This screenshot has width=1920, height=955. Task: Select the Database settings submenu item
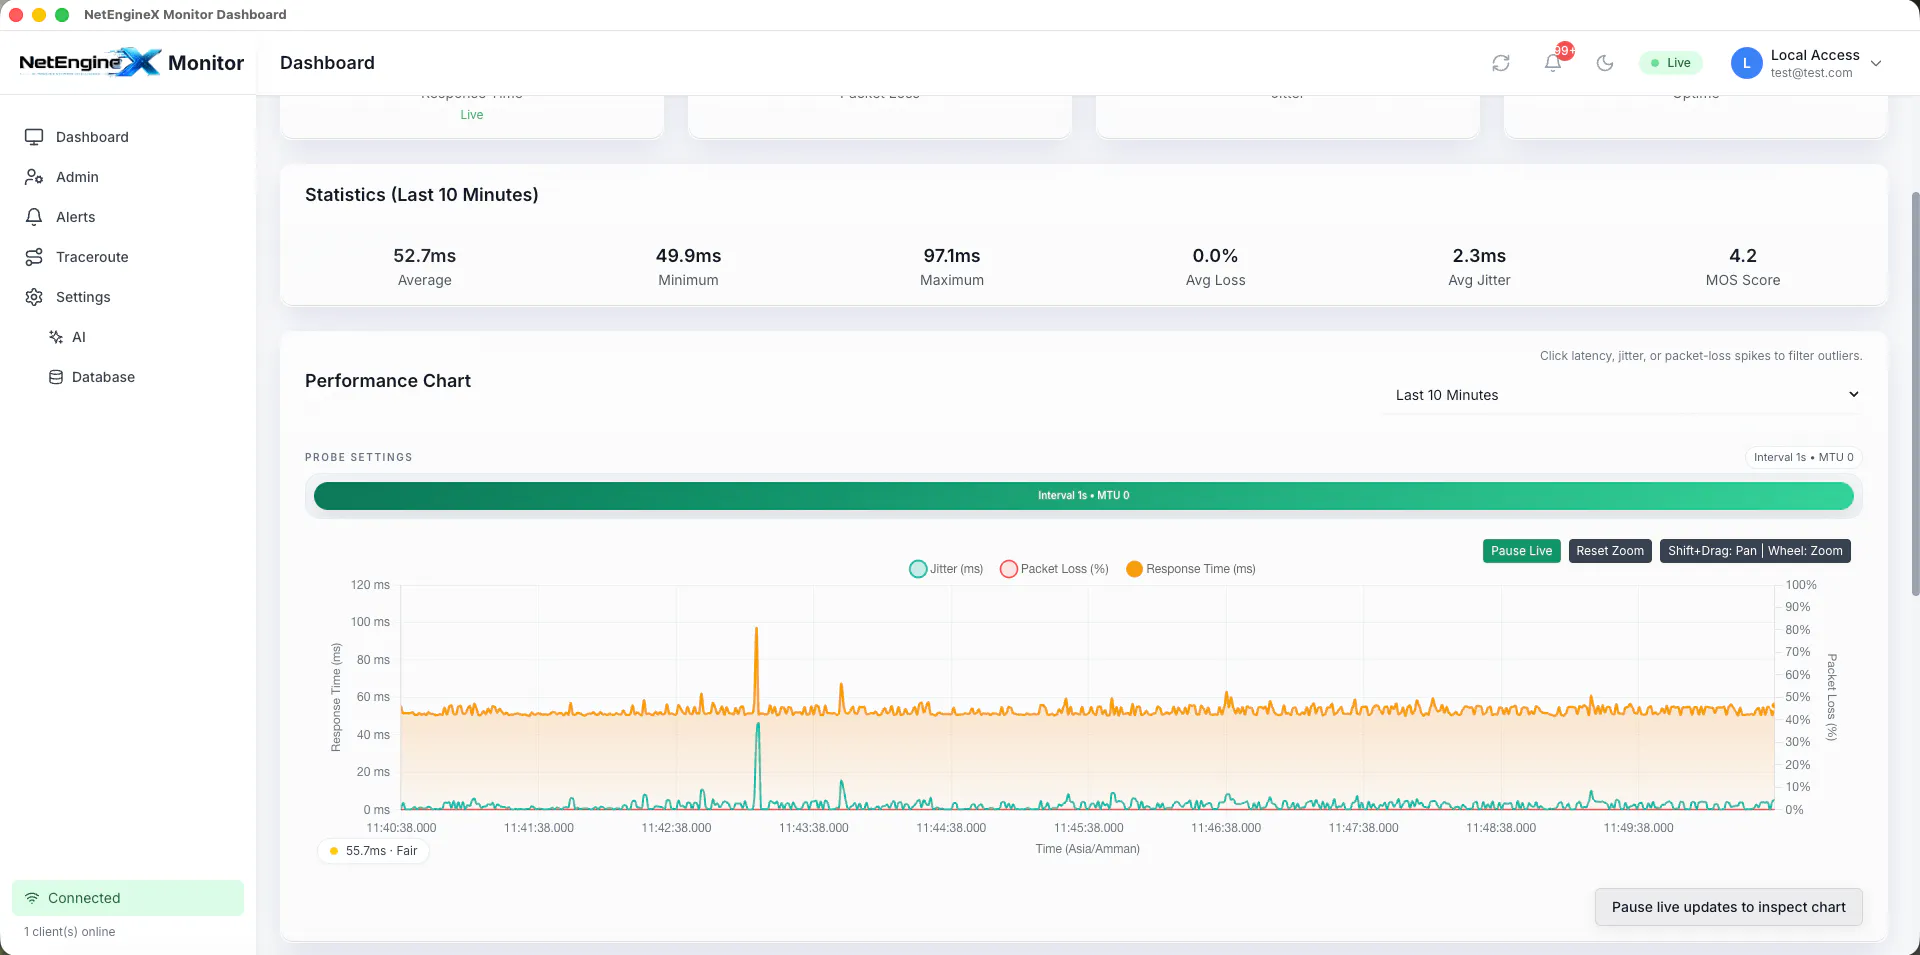tap(140, 377)
